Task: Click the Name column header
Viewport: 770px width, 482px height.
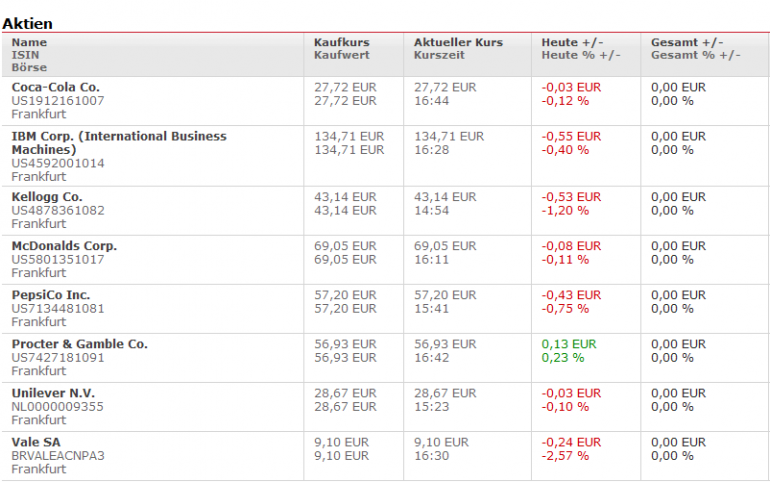Action: pos(29,43)
